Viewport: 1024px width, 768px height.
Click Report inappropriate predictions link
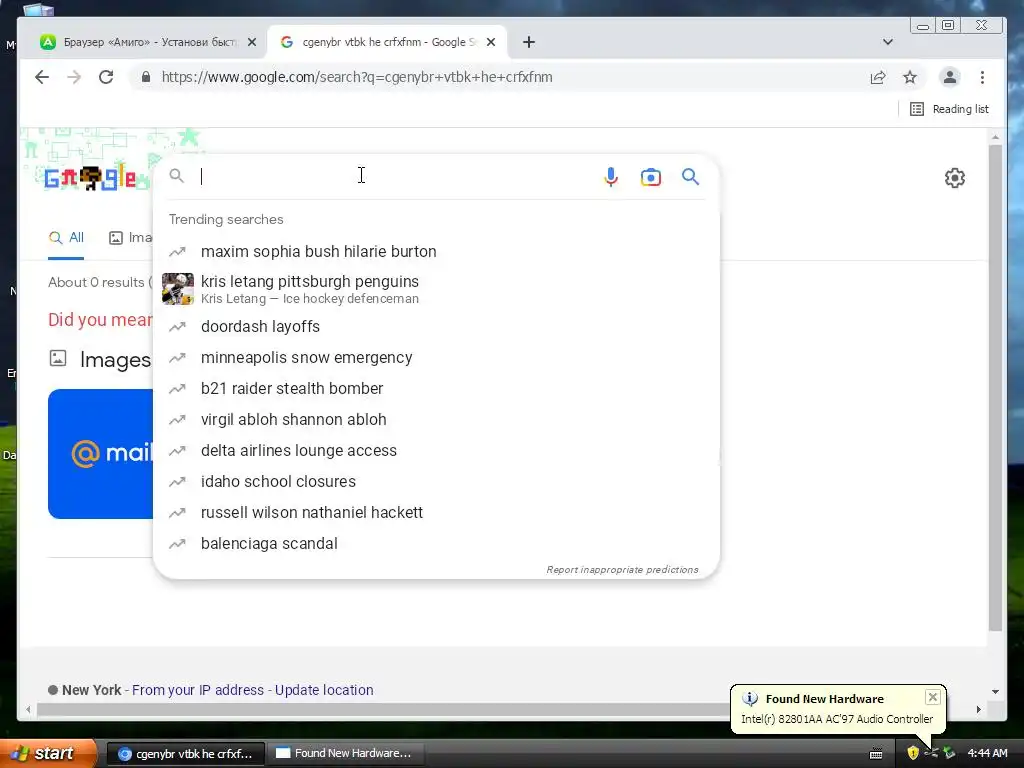tap(622, 569)
